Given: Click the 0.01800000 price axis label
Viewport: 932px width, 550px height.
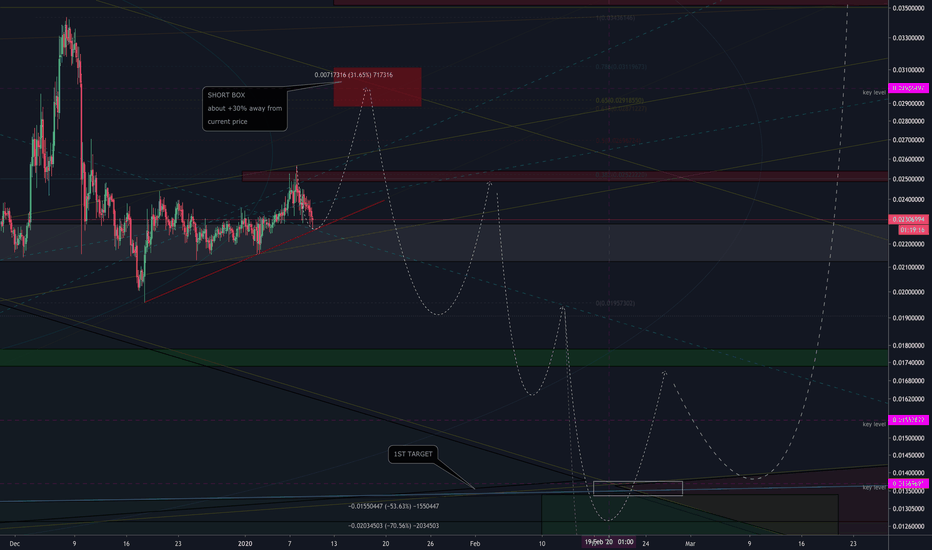Looking at the screenshot, I should [908, 345].
